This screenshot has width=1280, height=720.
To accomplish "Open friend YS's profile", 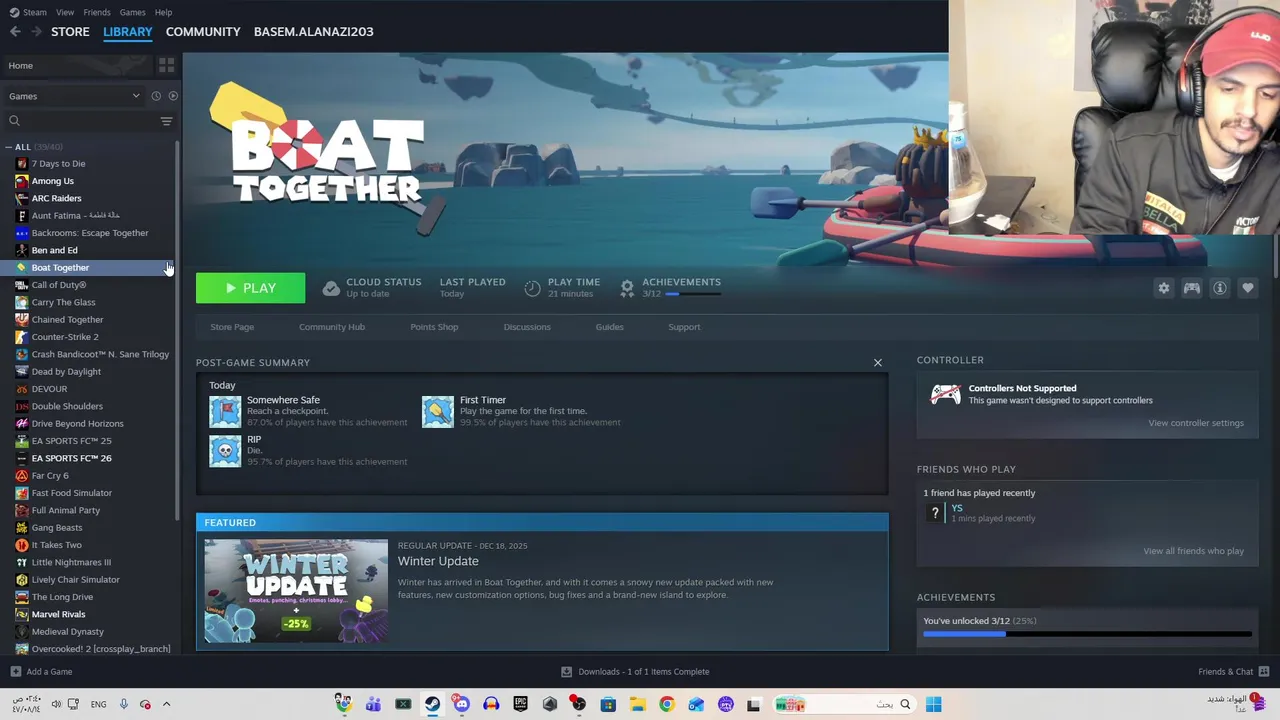I will coord(957,508).
